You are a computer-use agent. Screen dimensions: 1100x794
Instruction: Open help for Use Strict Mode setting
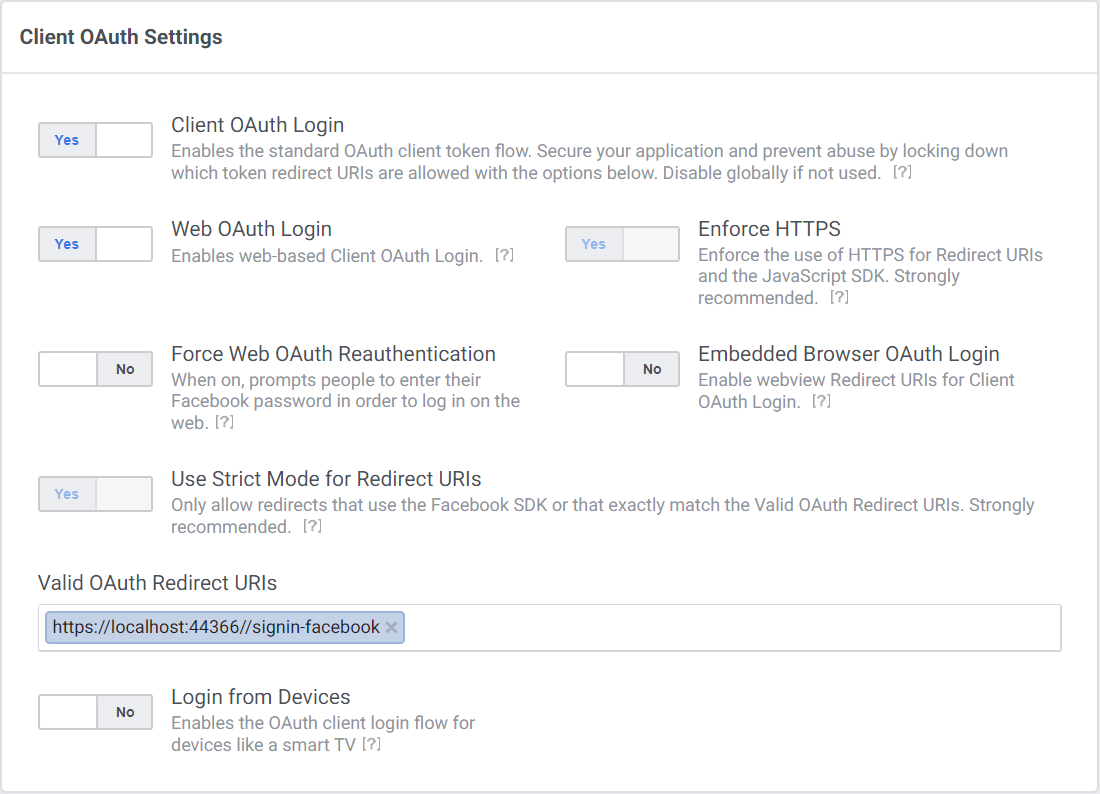coord(311,526)
